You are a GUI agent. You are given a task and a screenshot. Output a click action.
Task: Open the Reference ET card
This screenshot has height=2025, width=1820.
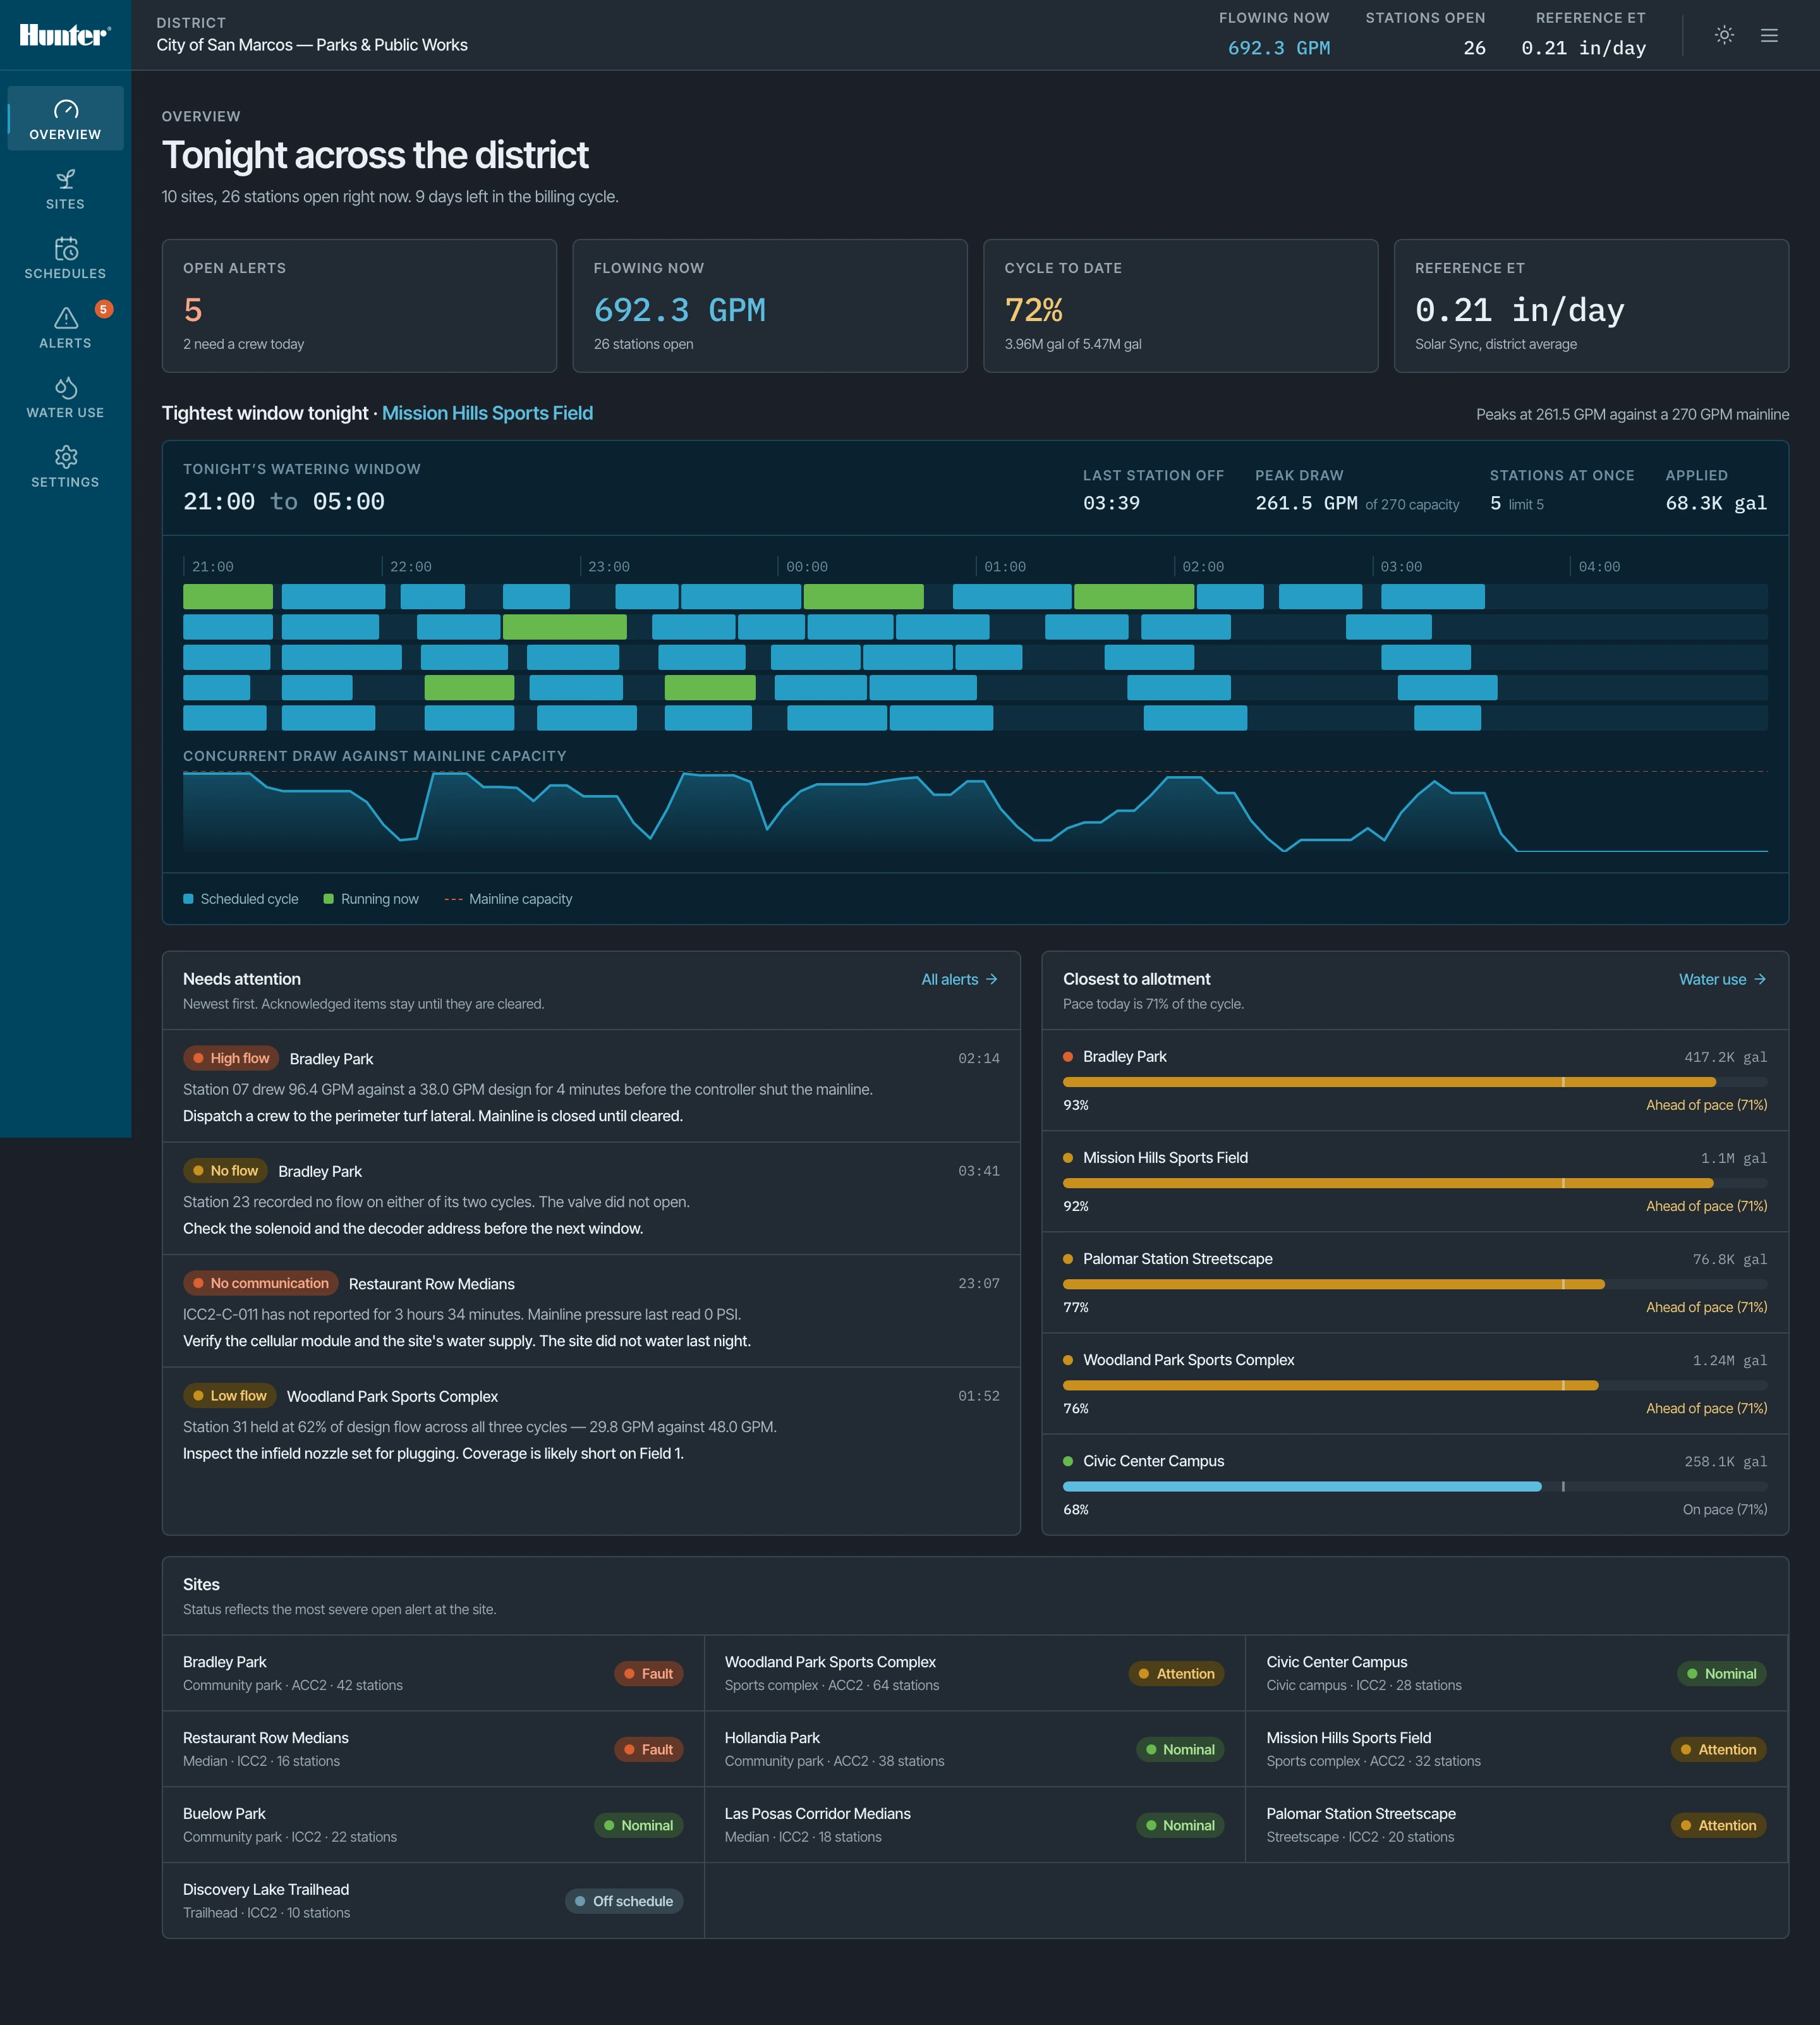click(x=1591, y=306)
